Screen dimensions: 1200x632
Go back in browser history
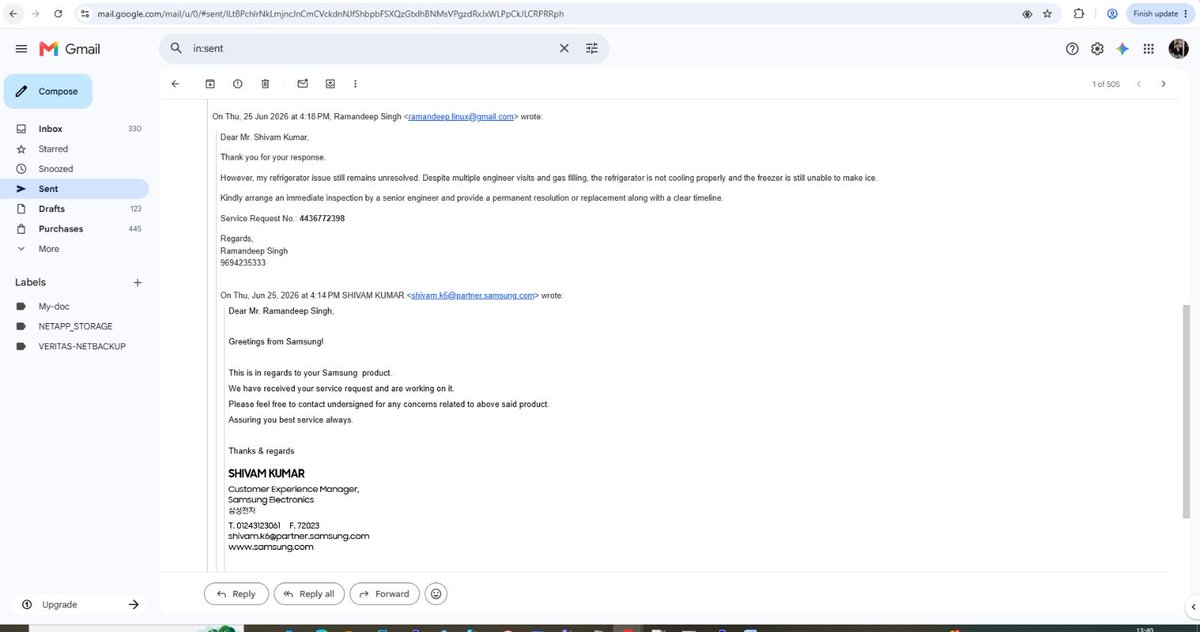[13, 14]
